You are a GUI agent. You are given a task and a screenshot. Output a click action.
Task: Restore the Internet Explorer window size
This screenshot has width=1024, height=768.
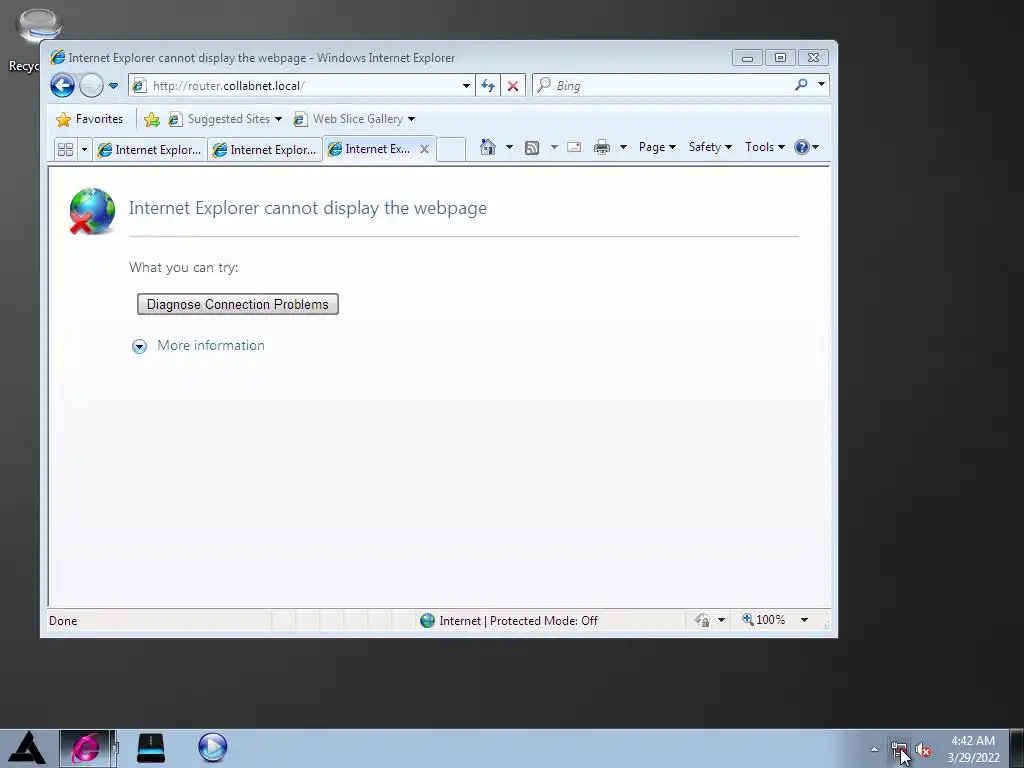coord(780,58)
